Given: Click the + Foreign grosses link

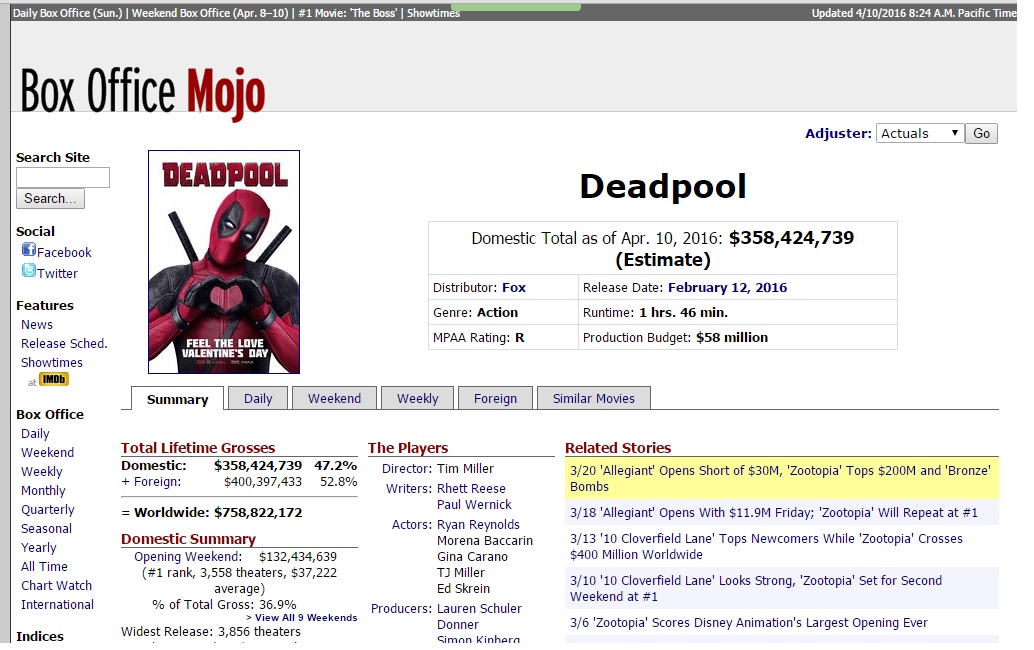Looking at the screenshot, I should pyautogui.click(x=158, y=482).
